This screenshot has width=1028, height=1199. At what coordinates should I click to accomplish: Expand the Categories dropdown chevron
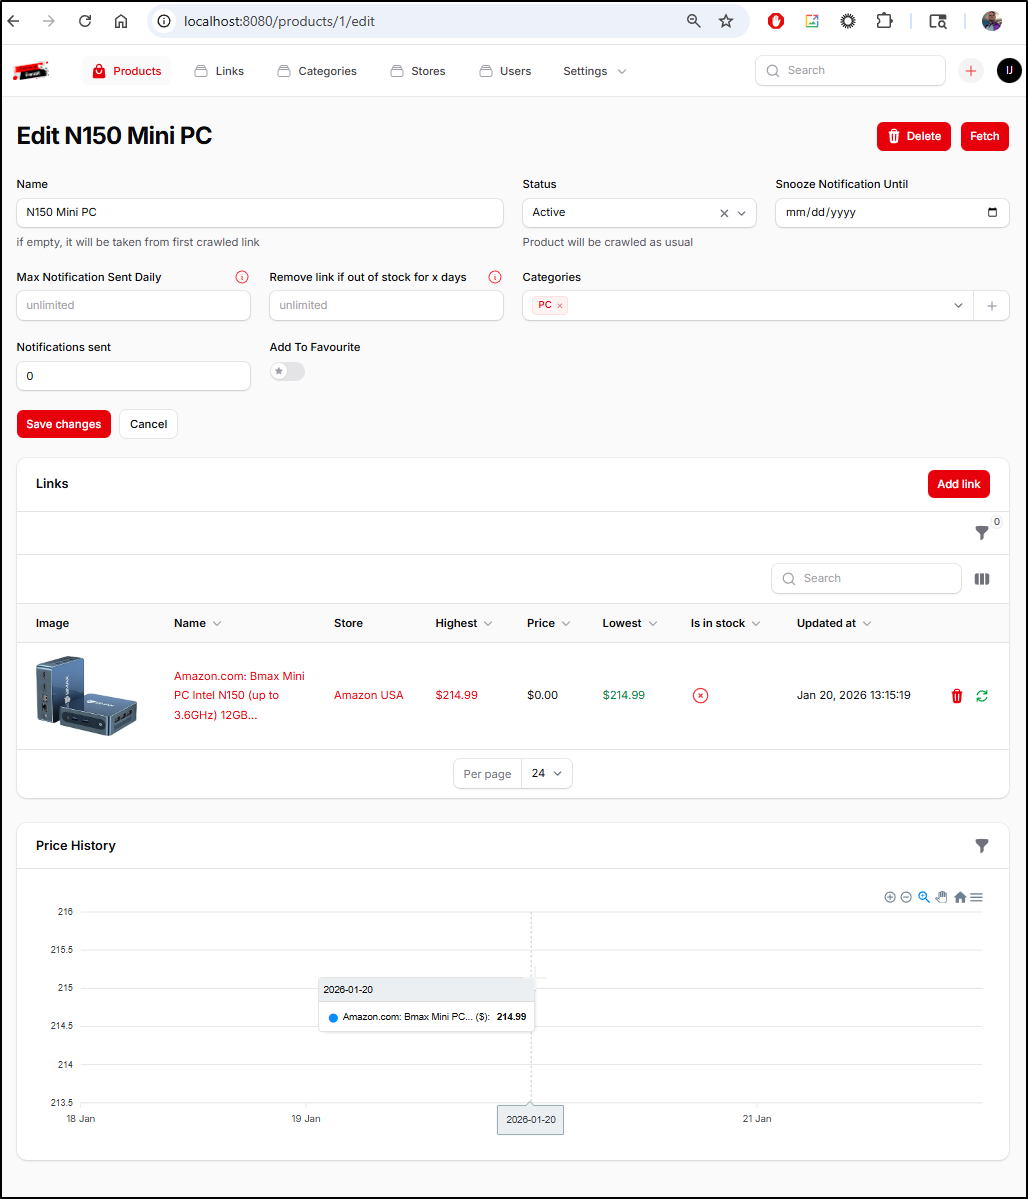click(x=958, y=306)
